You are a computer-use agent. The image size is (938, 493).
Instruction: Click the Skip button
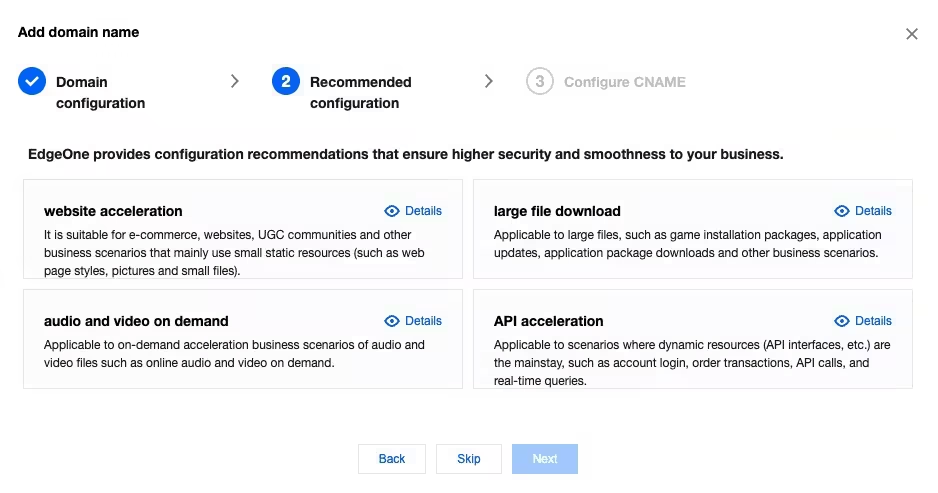click(x=468, y=459)
